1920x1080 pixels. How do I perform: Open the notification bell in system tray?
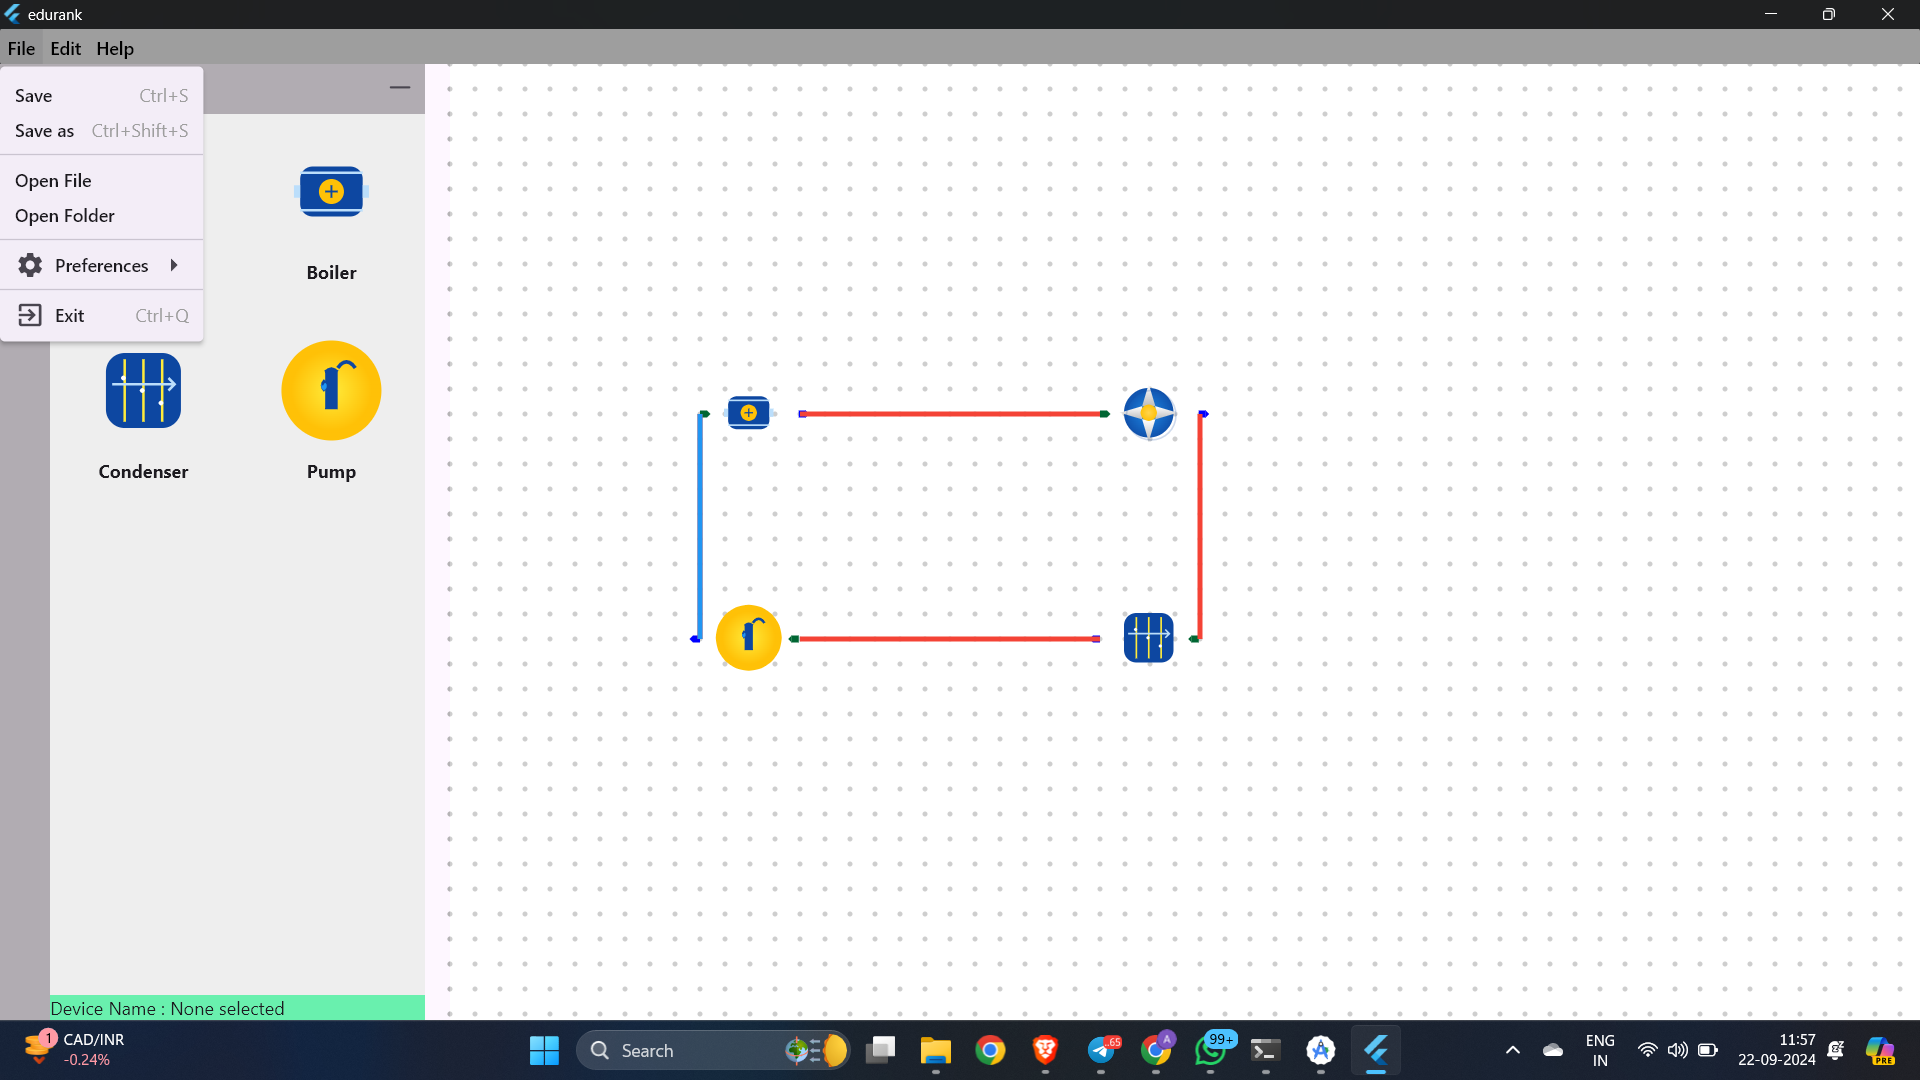(1836, 1050)
